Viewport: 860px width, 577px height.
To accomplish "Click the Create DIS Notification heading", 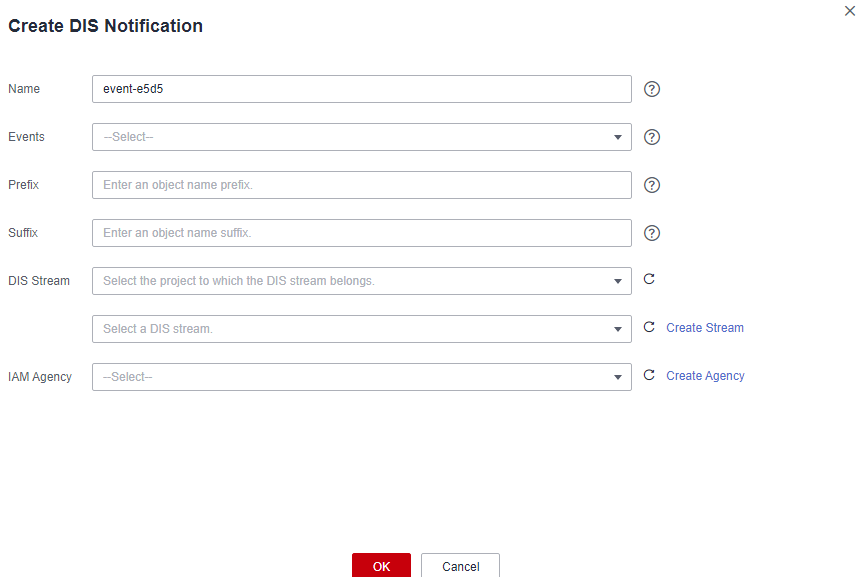I will click(106, 26).
